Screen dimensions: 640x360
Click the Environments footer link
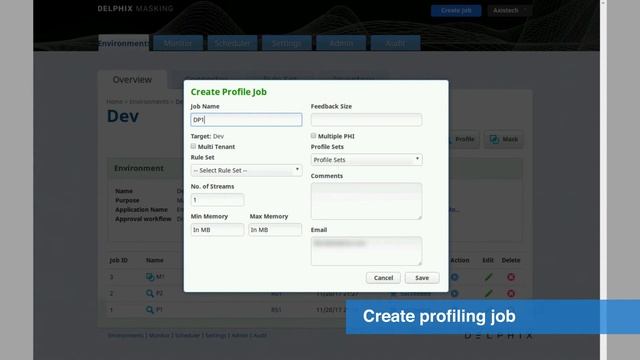click(x=125, y=335)
